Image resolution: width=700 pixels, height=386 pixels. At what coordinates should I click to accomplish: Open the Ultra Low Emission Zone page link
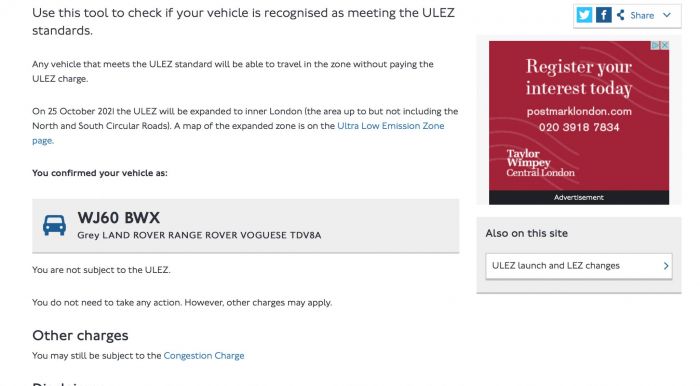[238, 133]
